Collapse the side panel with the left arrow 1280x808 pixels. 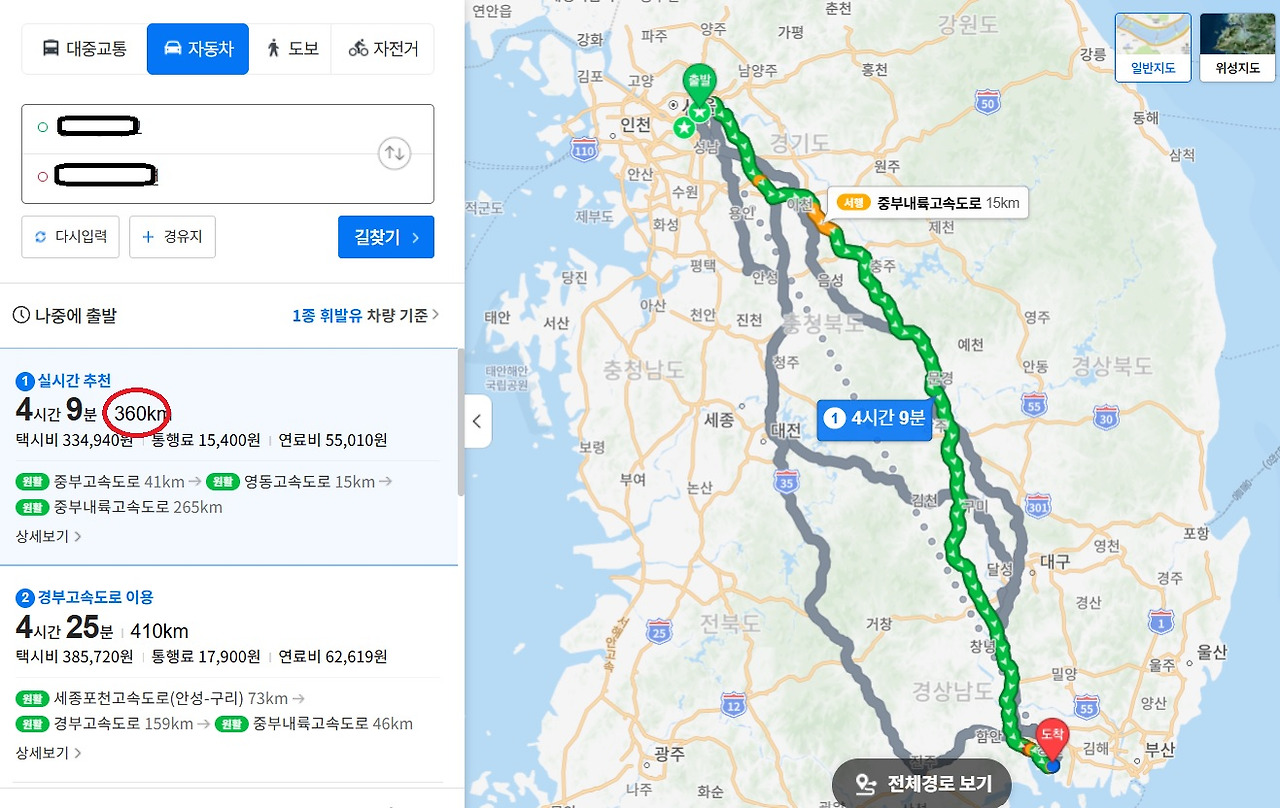tap(477, 421)
